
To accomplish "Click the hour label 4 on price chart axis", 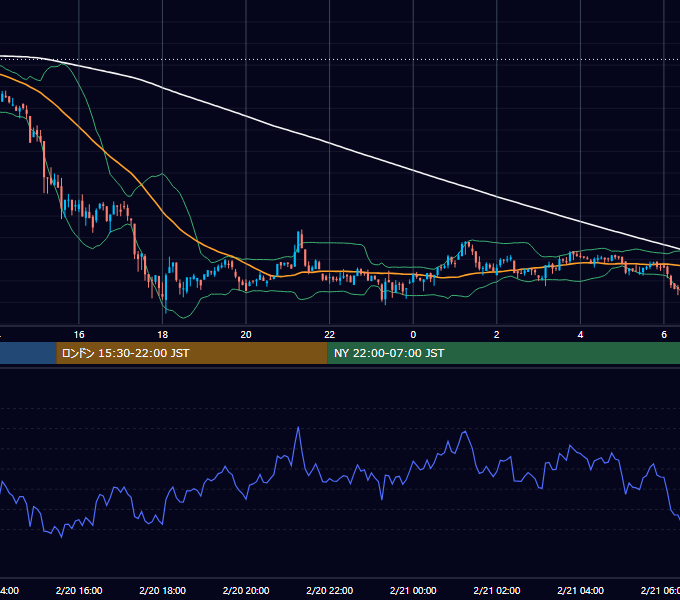I will 580,335.
